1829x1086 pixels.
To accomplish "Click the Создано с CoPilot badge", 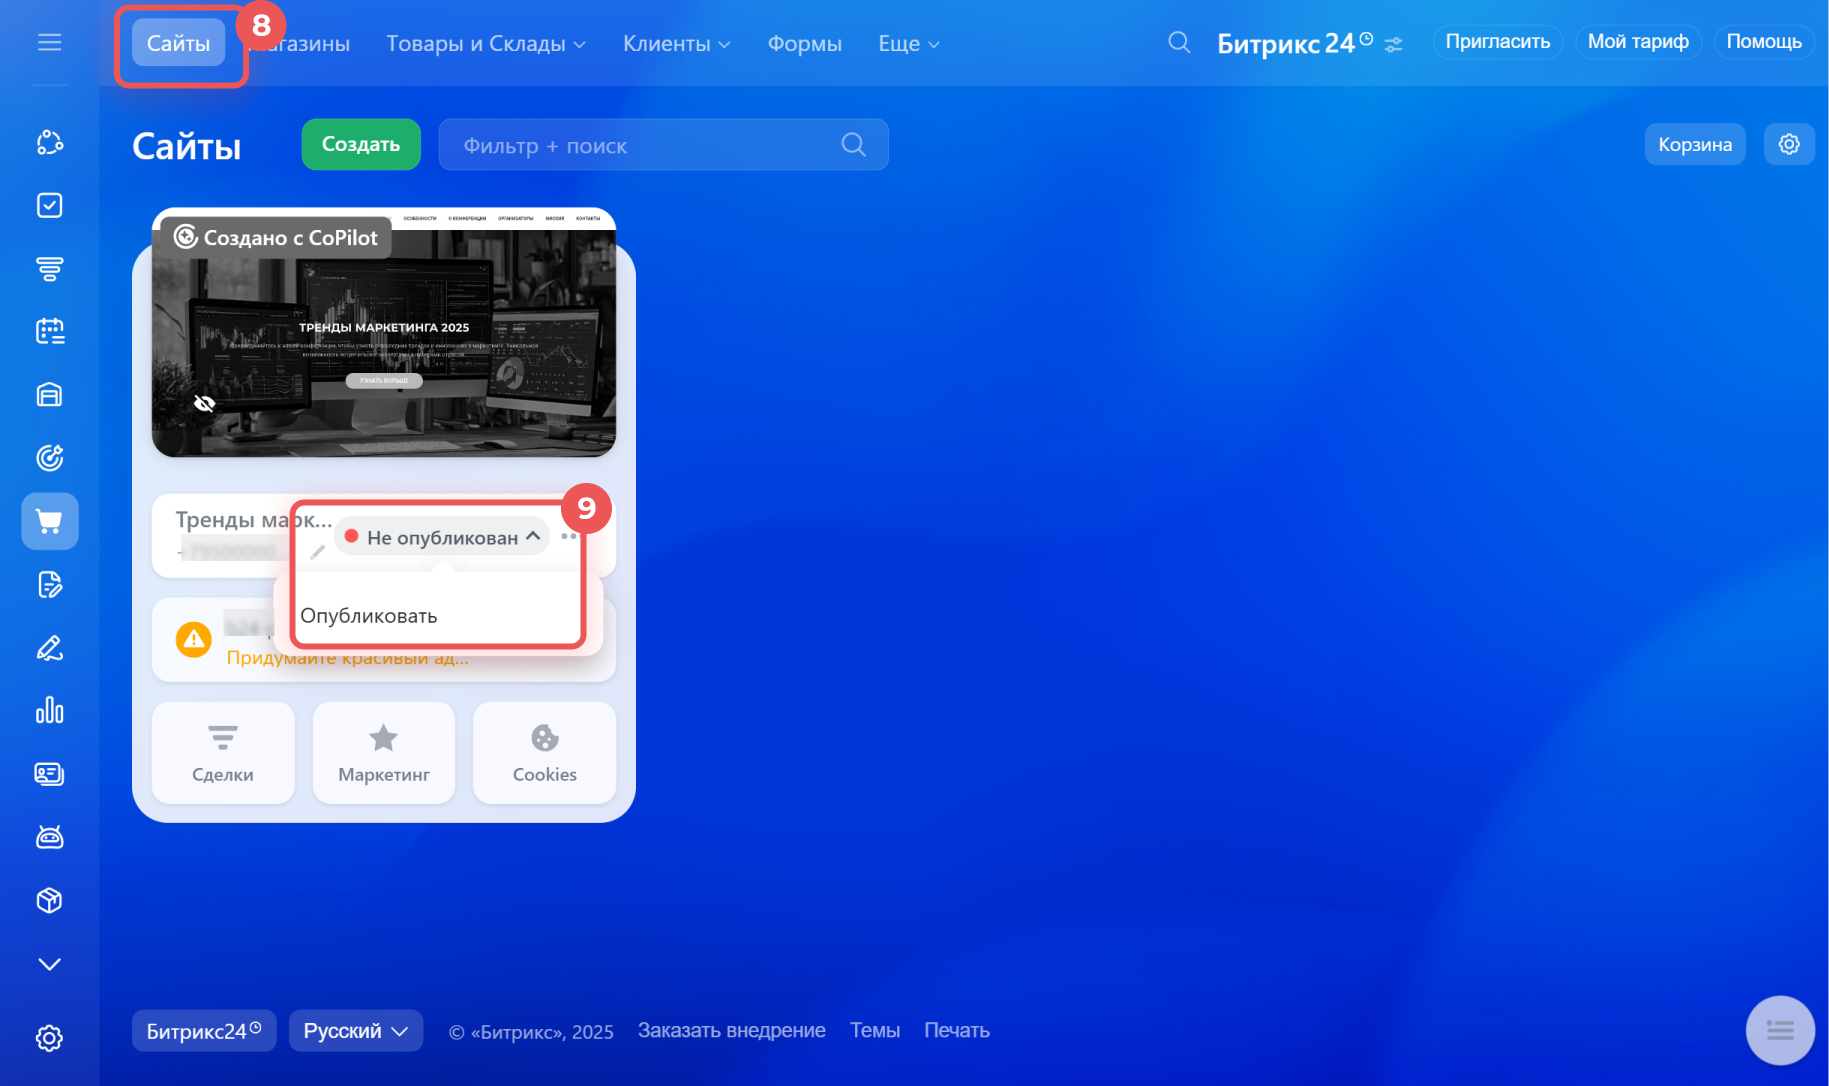I will pos(276,237).
